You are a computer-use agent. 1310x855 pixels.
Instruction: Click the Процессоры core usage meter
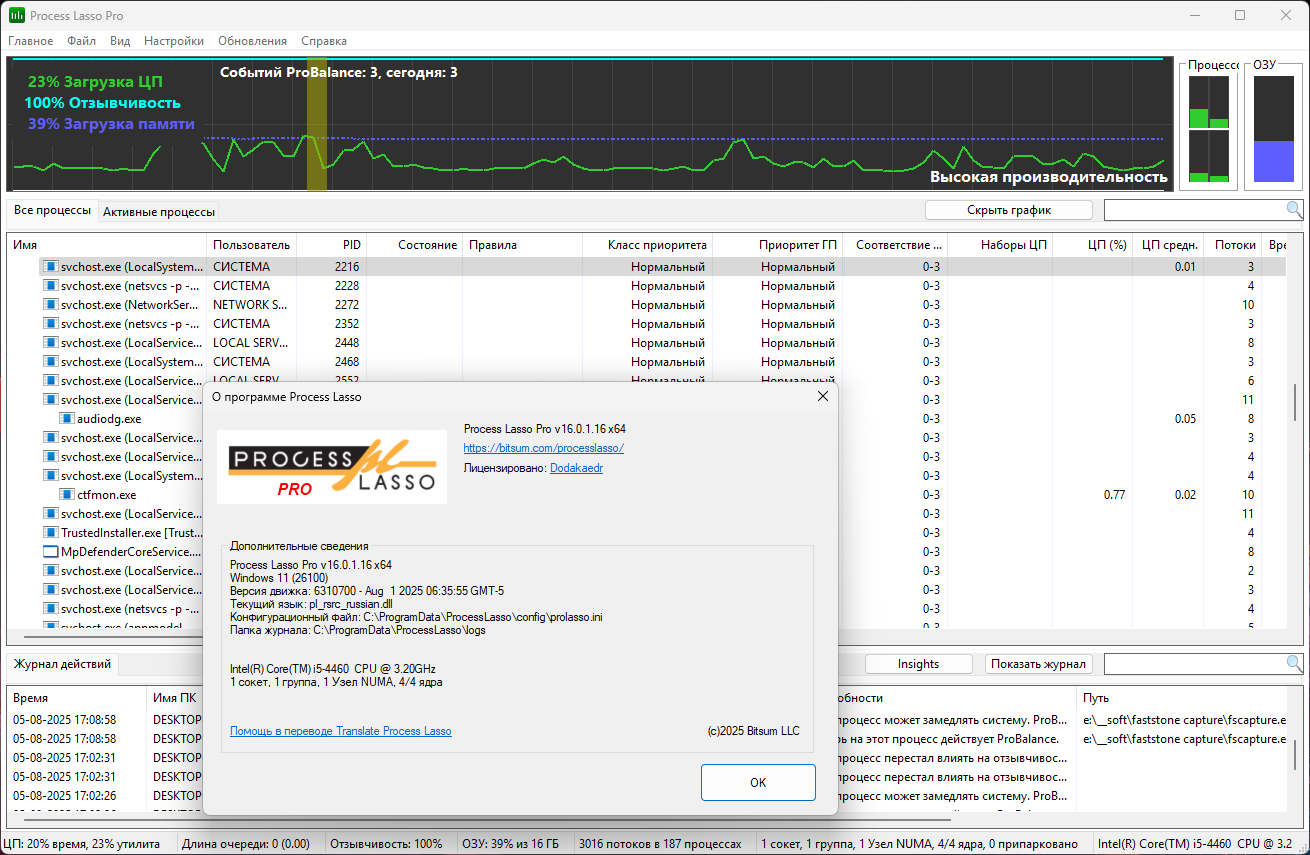click(1209, 130)
